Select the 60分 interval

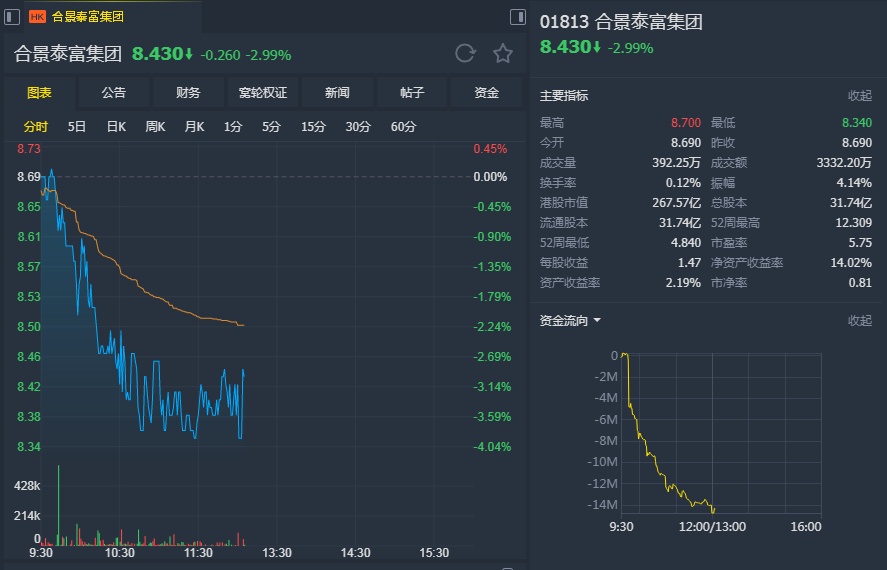(x=403, y=127)
